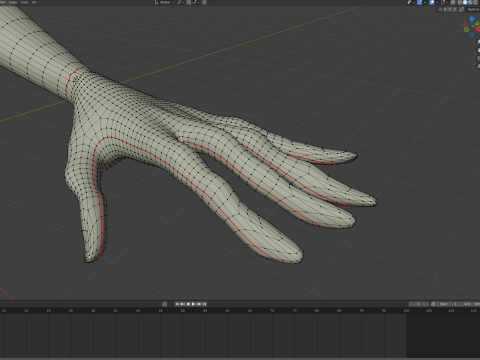Jump to the timeline start frame
Image resolution: width=480 pixels, height=360 pixels.
tap(177, 304)
